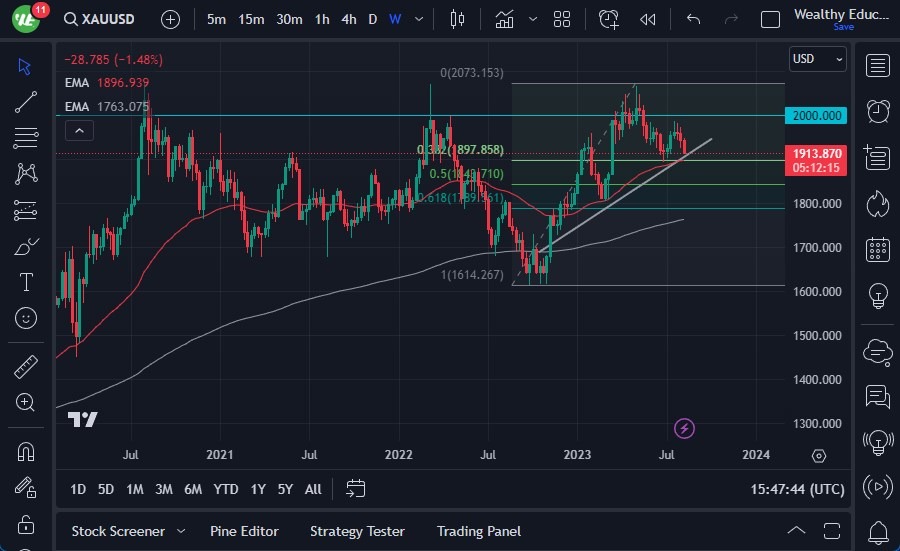Open the economic Calendar panel
This screenshot has height=551, width=900.
click(878, 249)
